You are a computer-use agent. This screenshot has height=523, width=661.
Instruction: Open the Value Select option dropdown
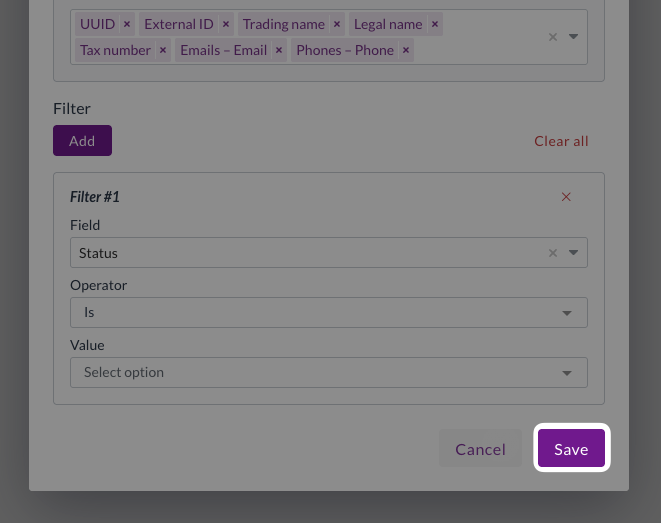coord(328,372)
